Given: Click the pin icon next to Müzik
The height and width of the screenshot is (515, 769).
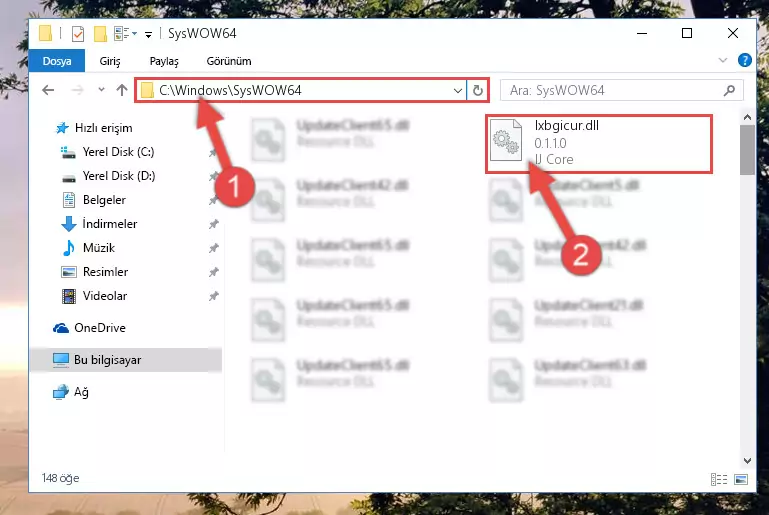Looking at the screenshot, I should [x=213, y=248].
